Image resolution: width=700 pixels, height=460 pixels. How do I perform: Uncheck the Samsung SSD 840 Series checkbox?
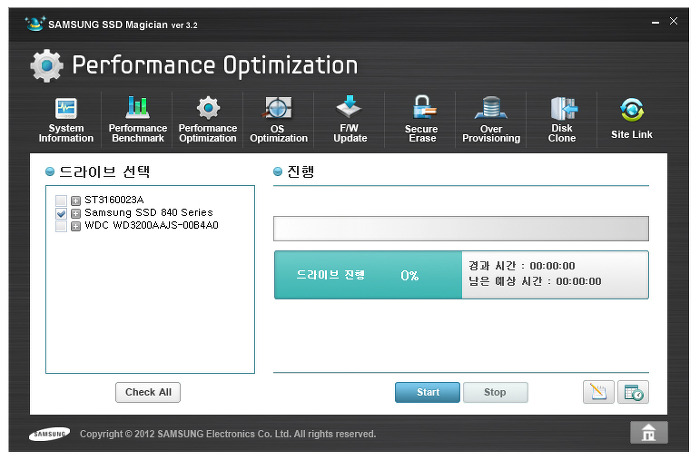(61, 213)
